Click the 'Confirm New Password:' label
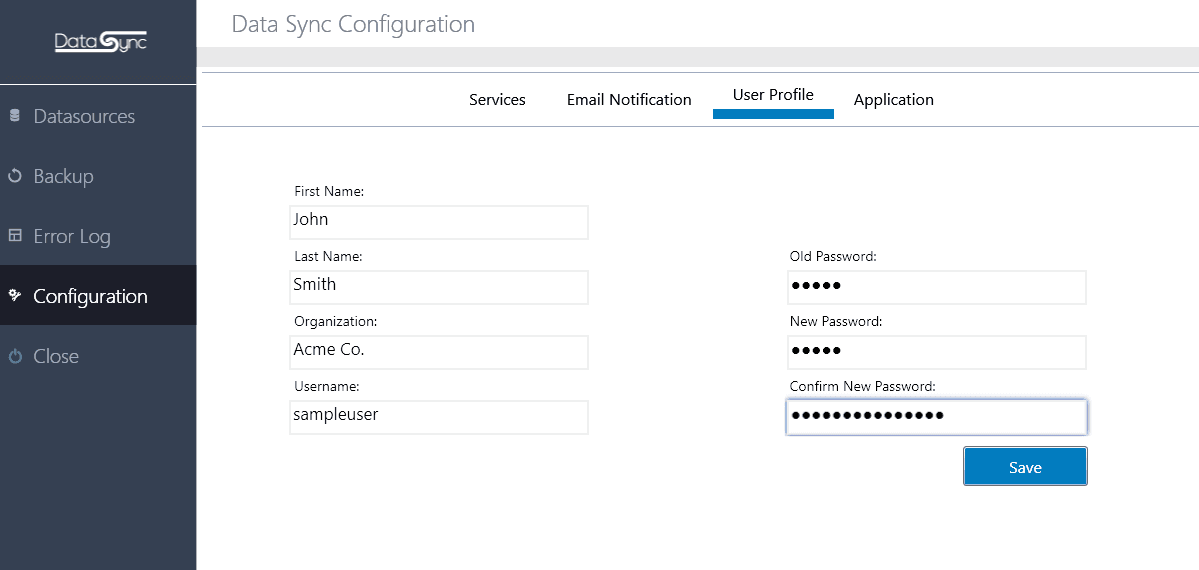Viewport: 1199px width, 570px height. (x=863, y=387)
